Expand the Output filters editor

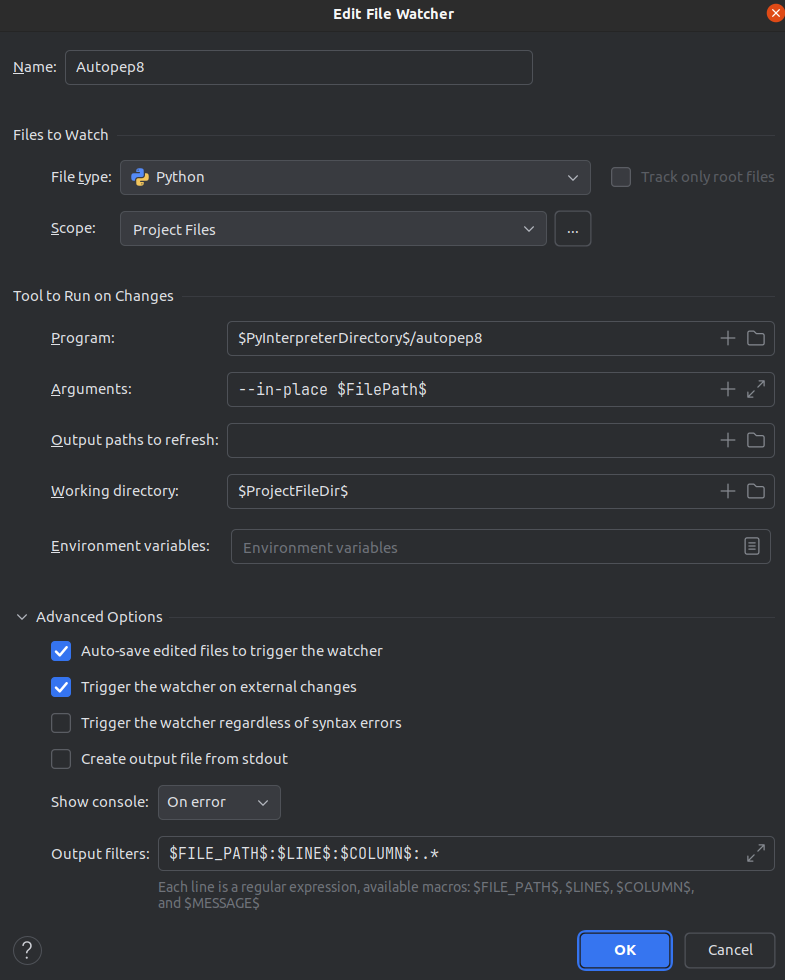[756, 853]
